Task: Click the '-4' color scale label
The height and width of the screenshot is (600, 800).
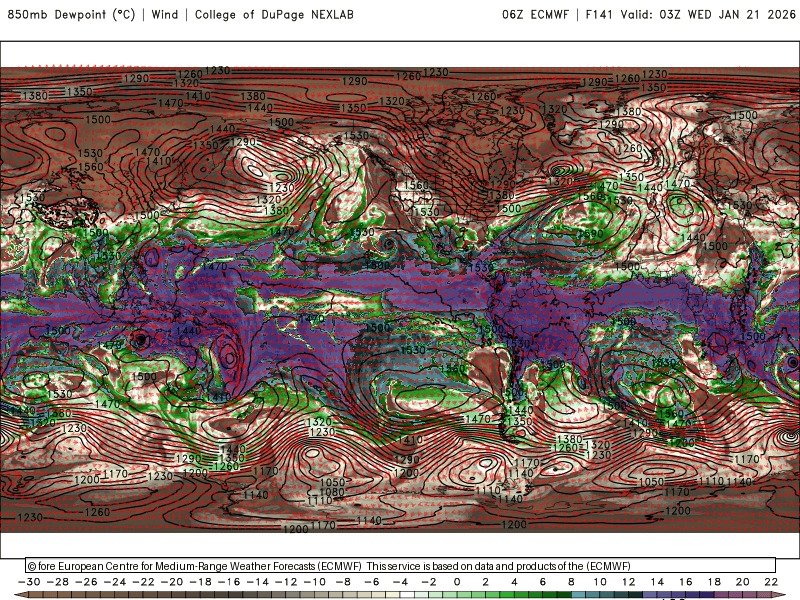Action: click(x=400, y=582)
